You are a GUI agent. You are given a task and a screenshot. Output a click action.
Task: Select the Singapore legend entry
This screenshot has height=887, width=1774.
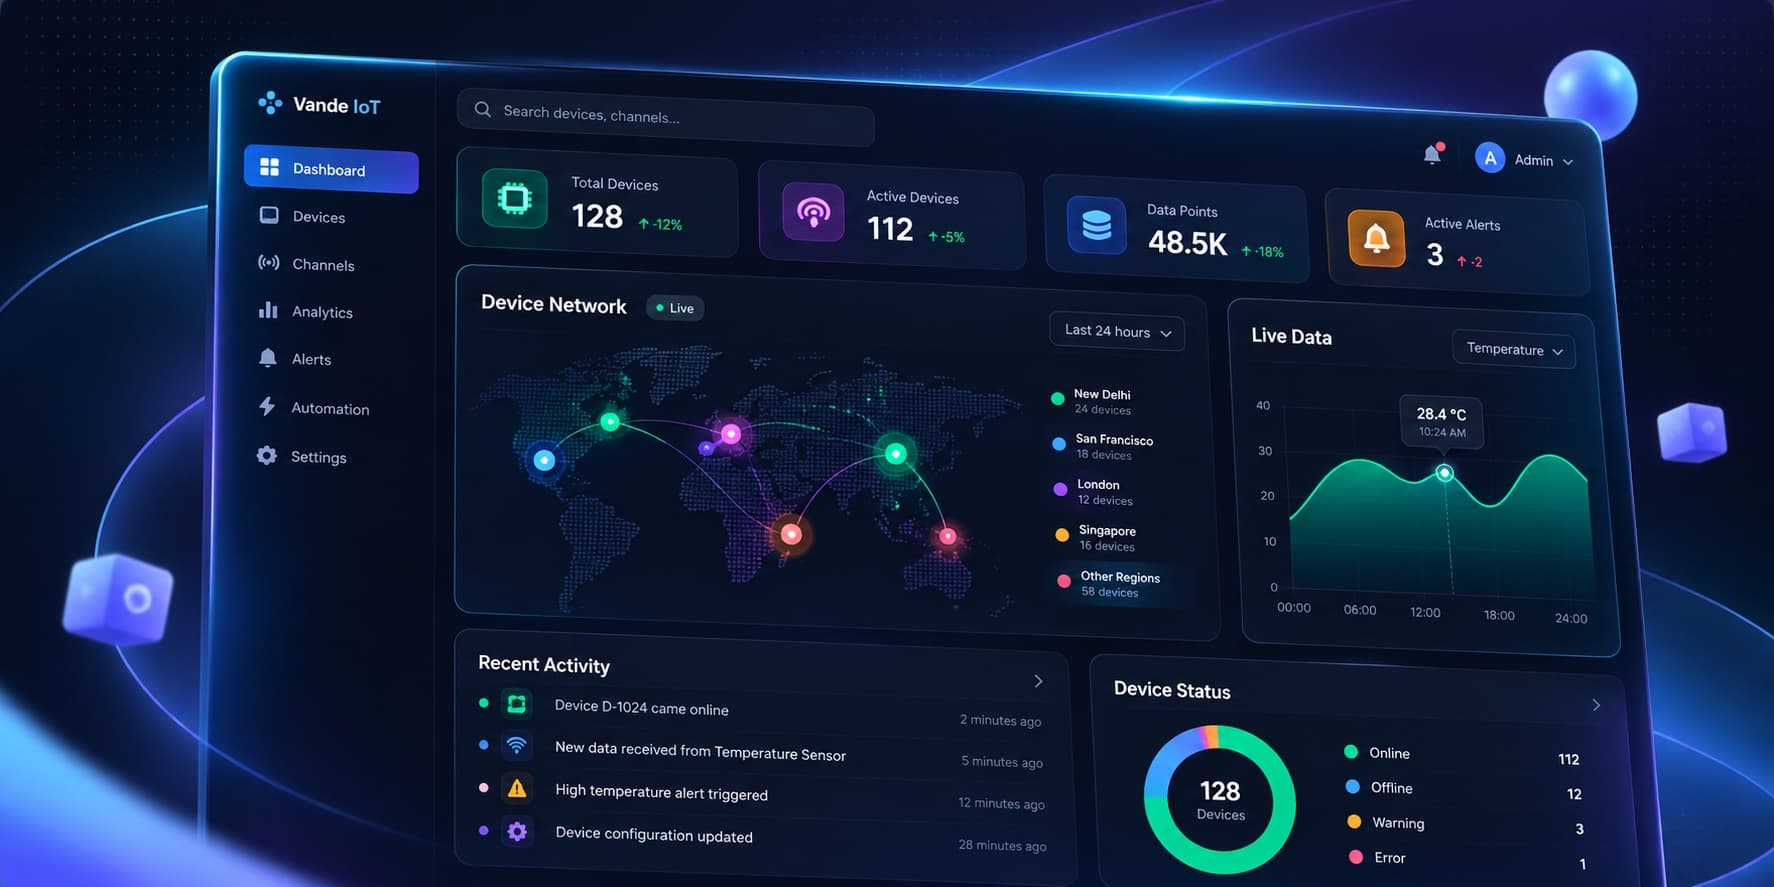1096,538
